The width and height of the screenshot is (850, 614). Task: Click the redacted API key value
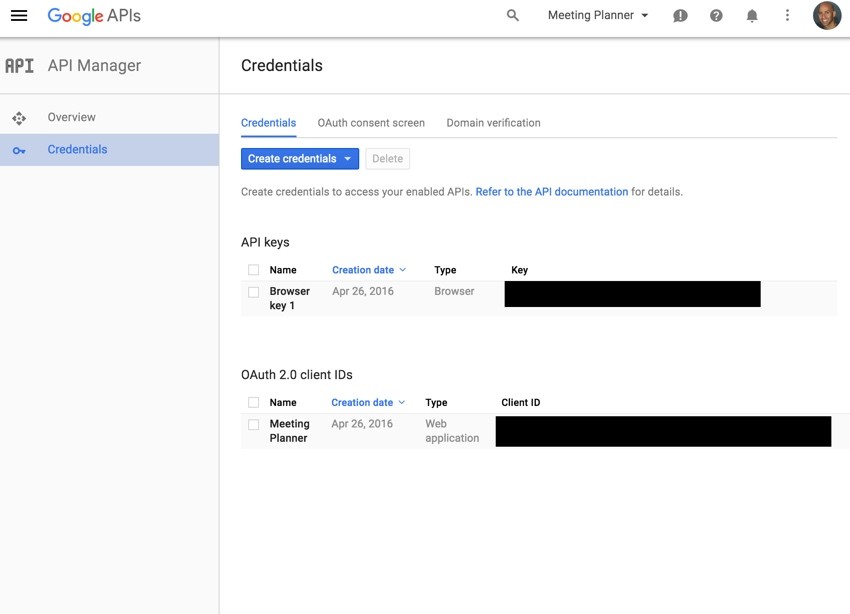(633, 294)
